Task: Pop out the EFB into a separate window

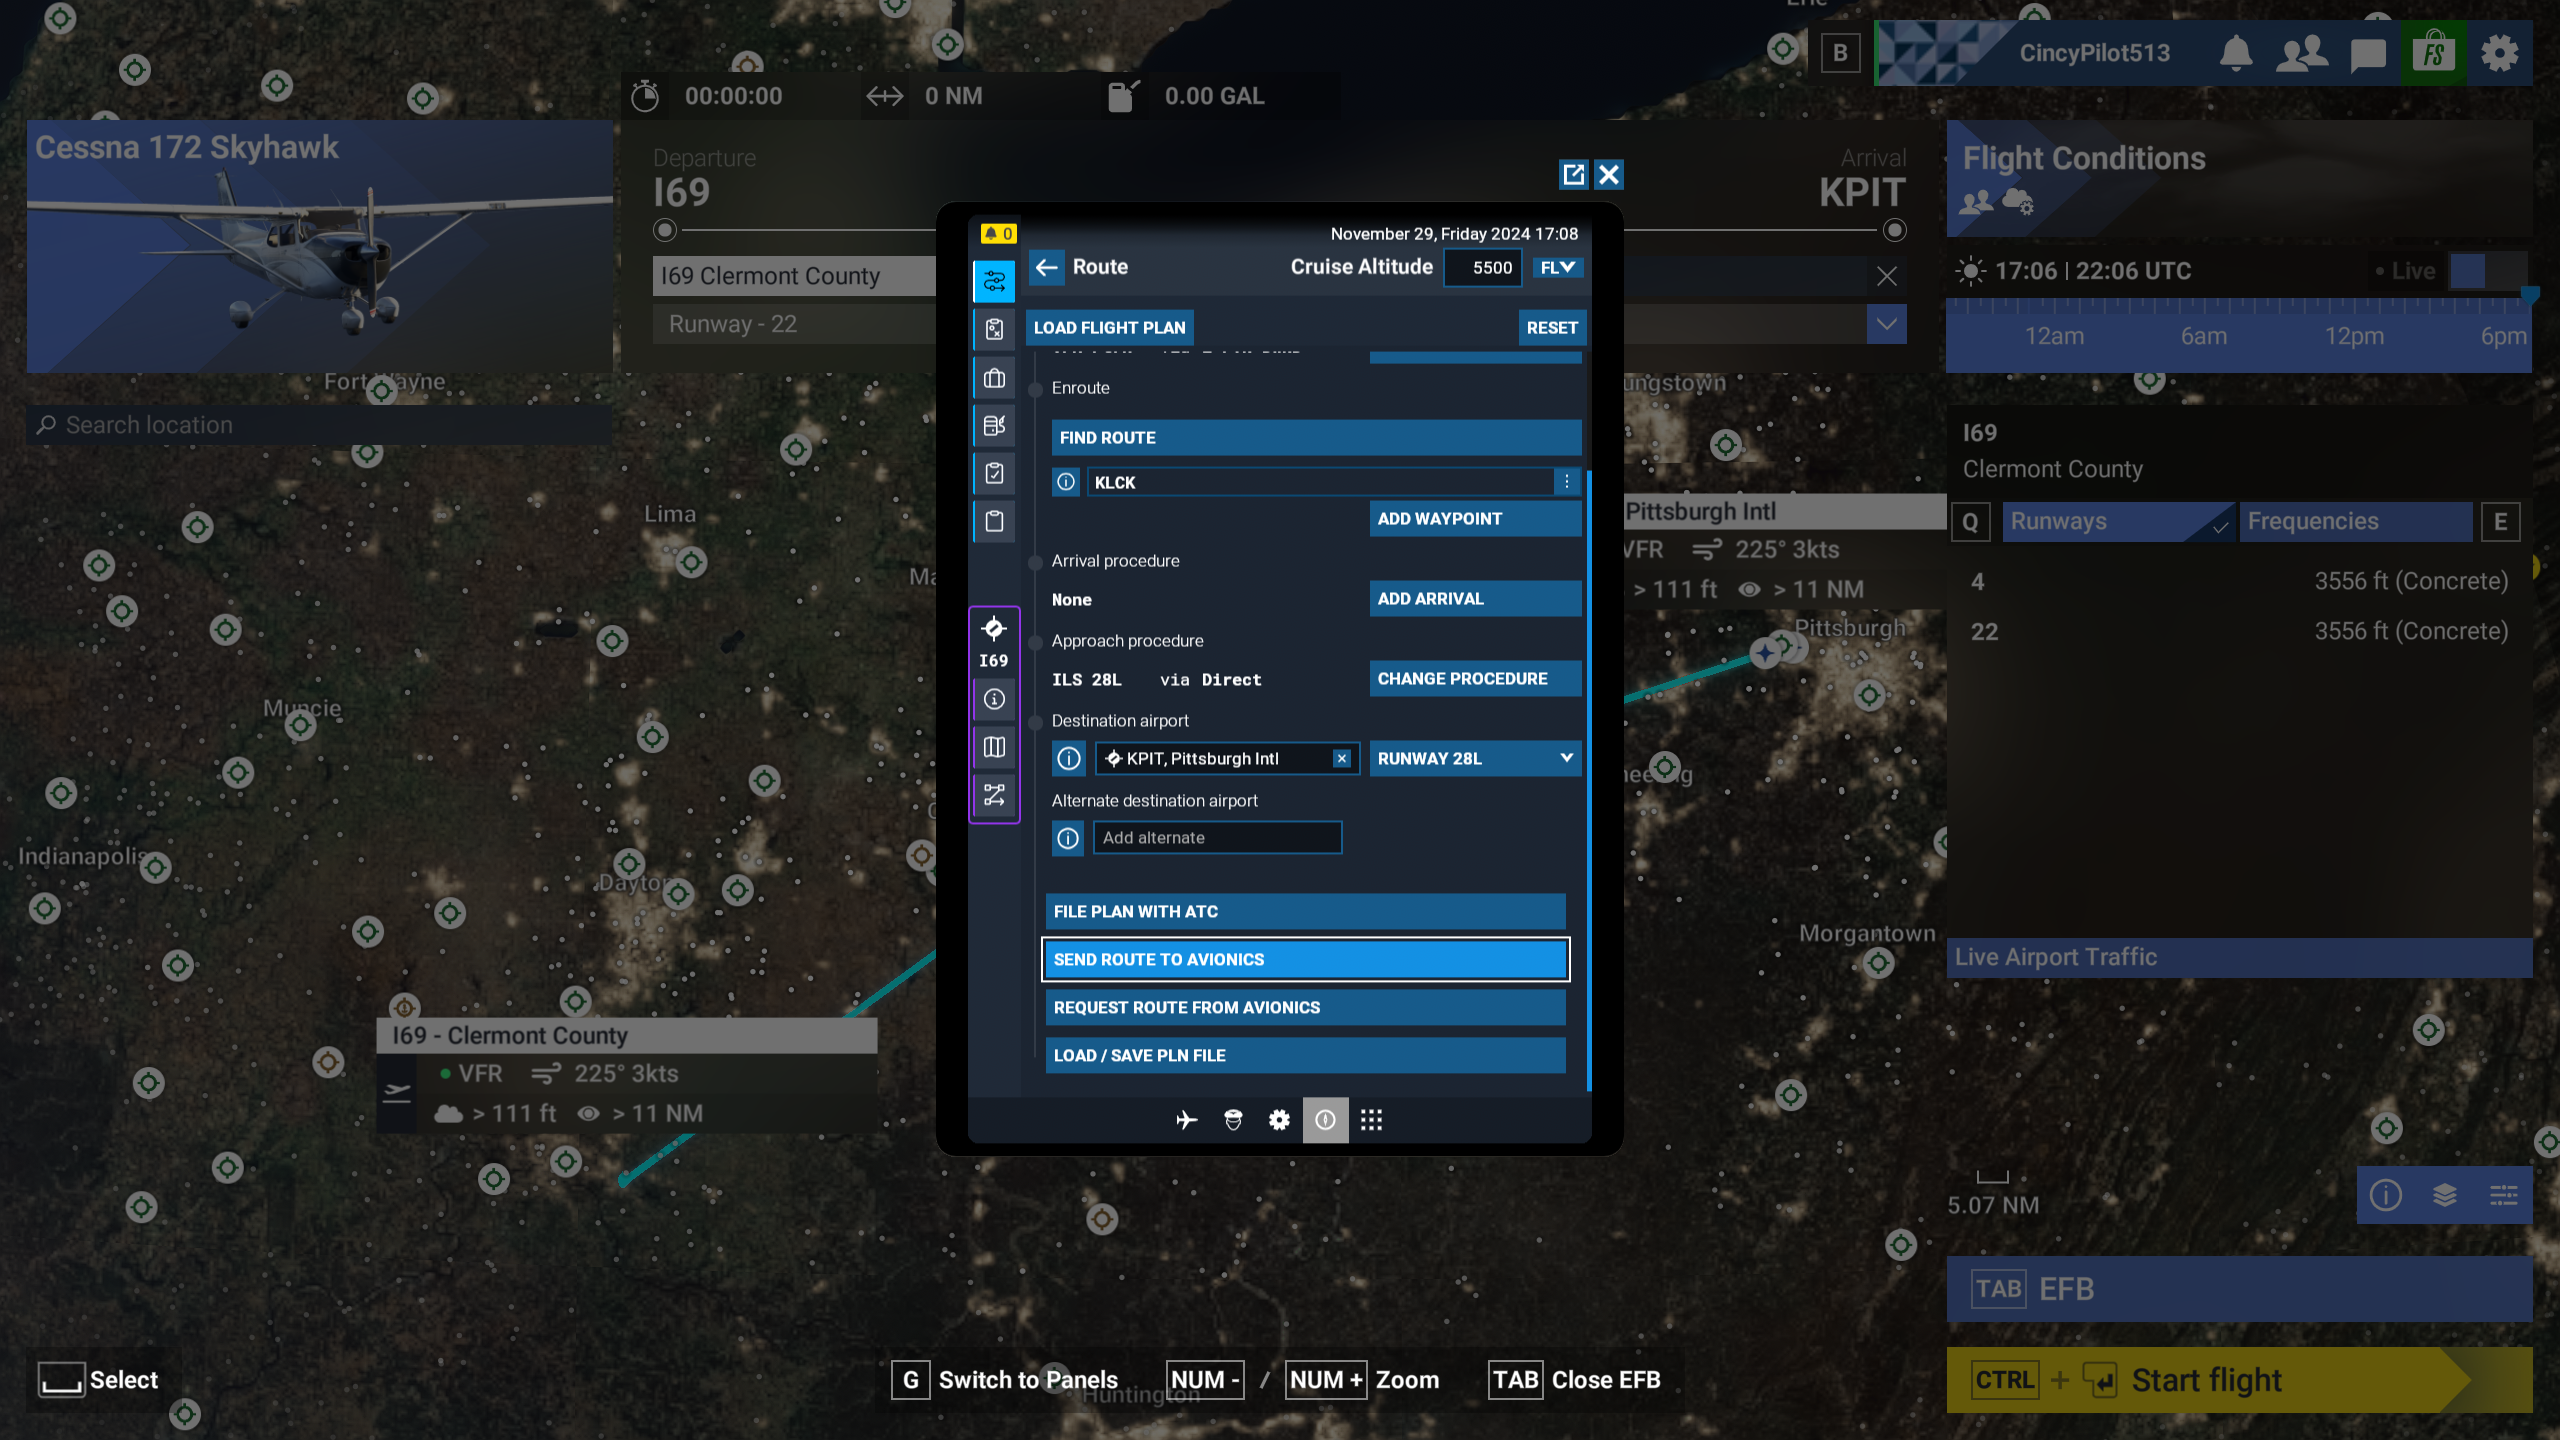Action: (1573, 175)
